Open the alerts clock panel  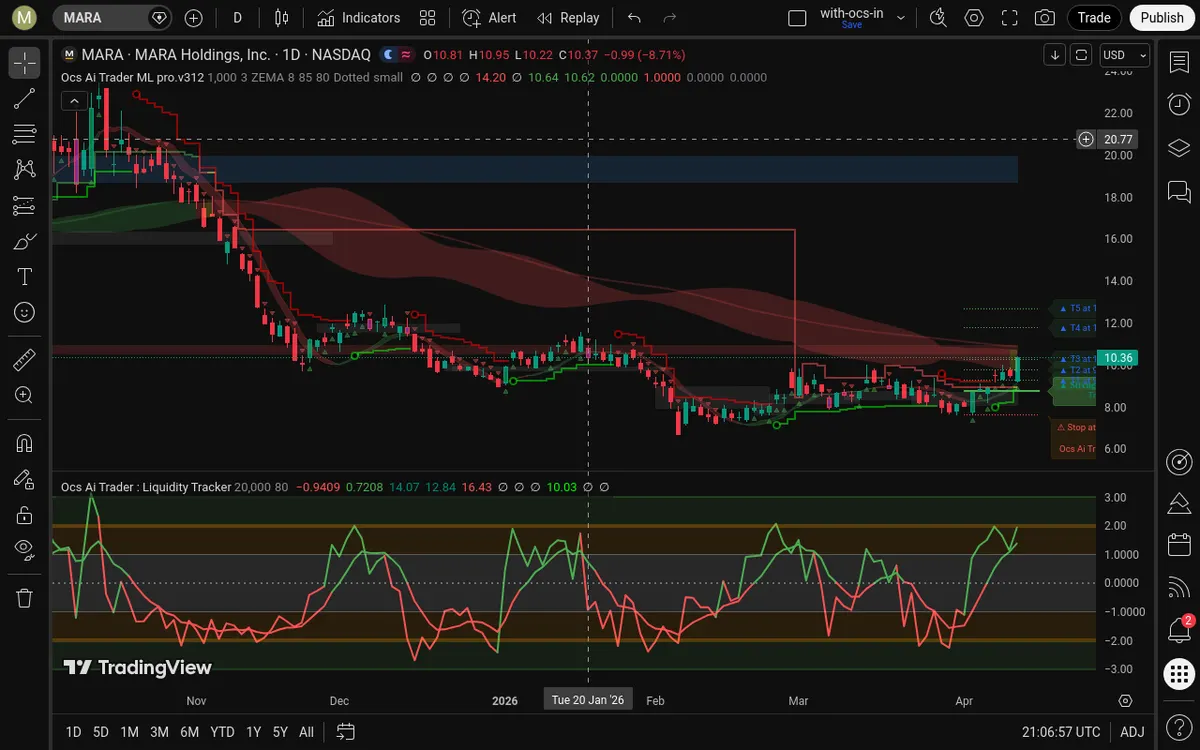pos(1179,104)
